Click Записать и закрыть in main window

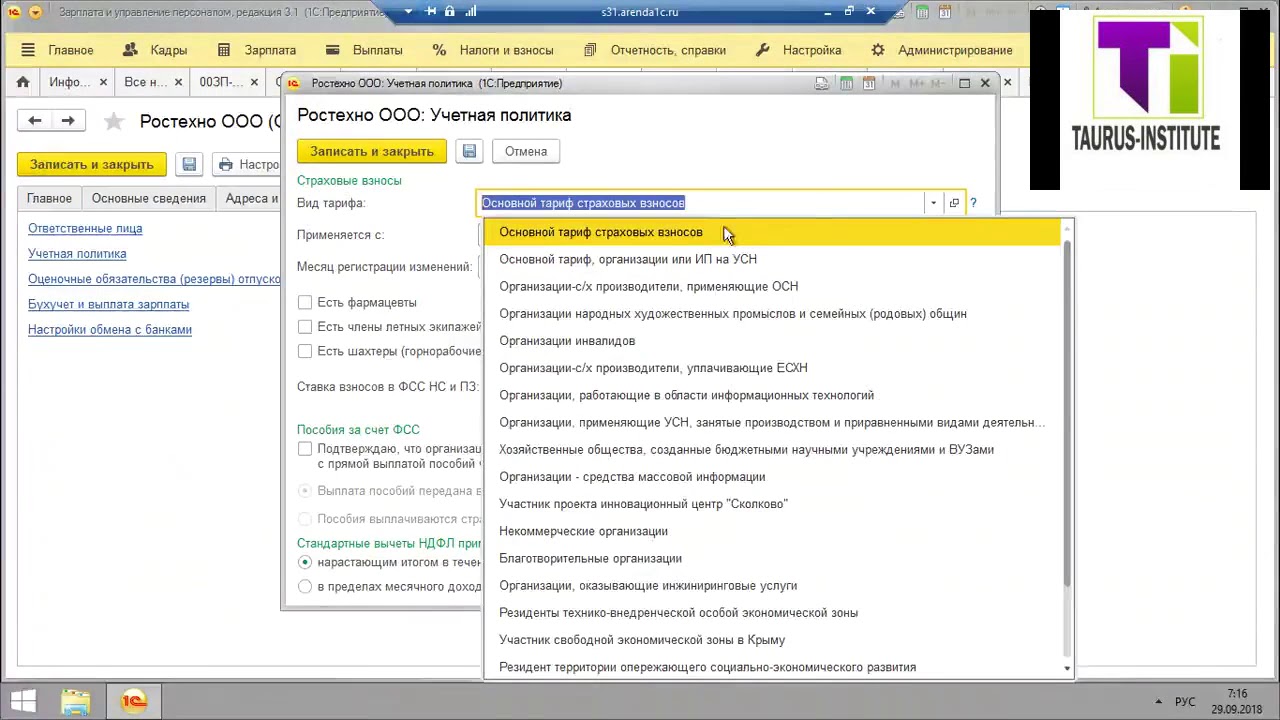(92, 164)
